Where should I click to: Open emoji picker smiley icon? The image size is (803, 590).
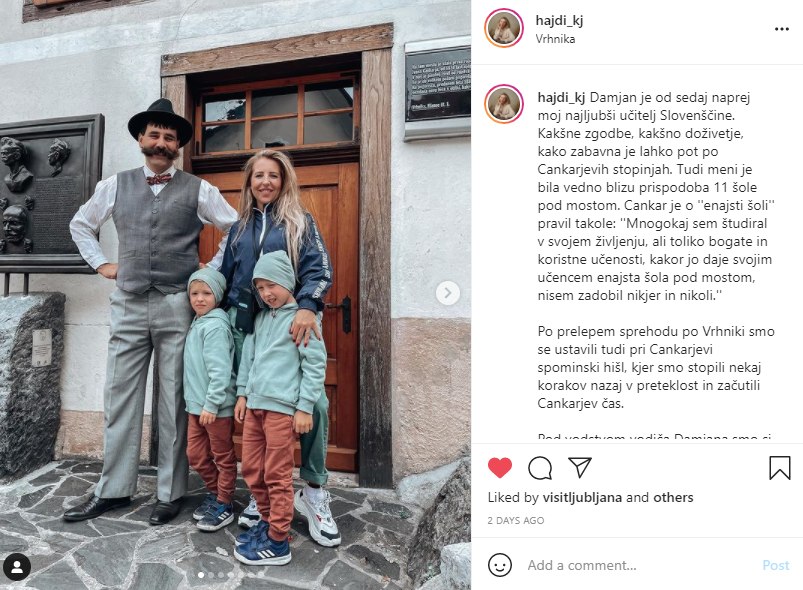[500, 565]
